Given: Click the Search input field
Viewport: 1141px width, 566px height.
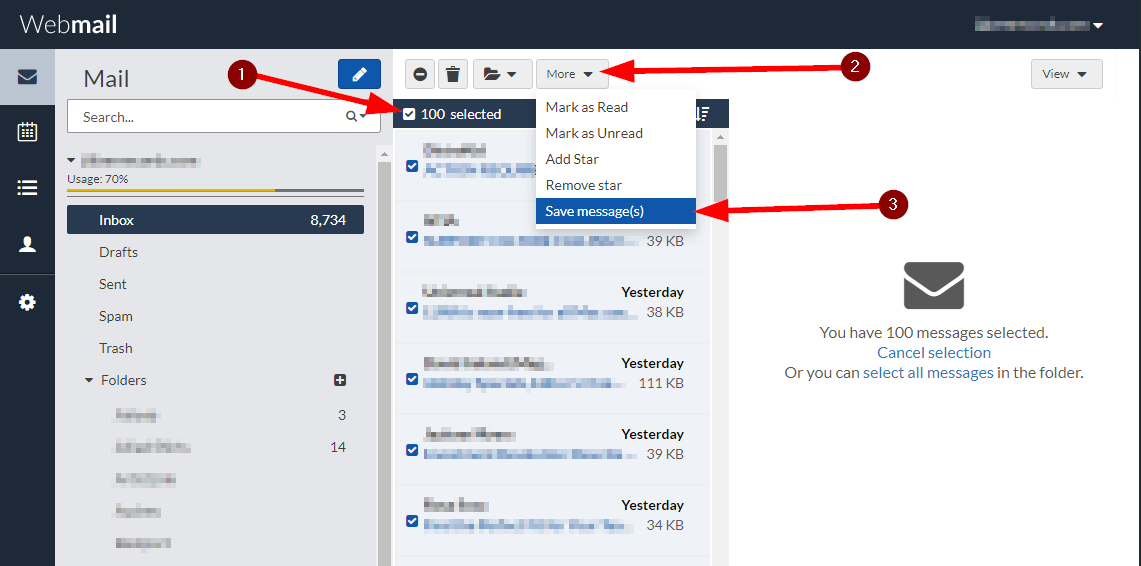Looking at the screenshot, I should click(x=205, y=117).
